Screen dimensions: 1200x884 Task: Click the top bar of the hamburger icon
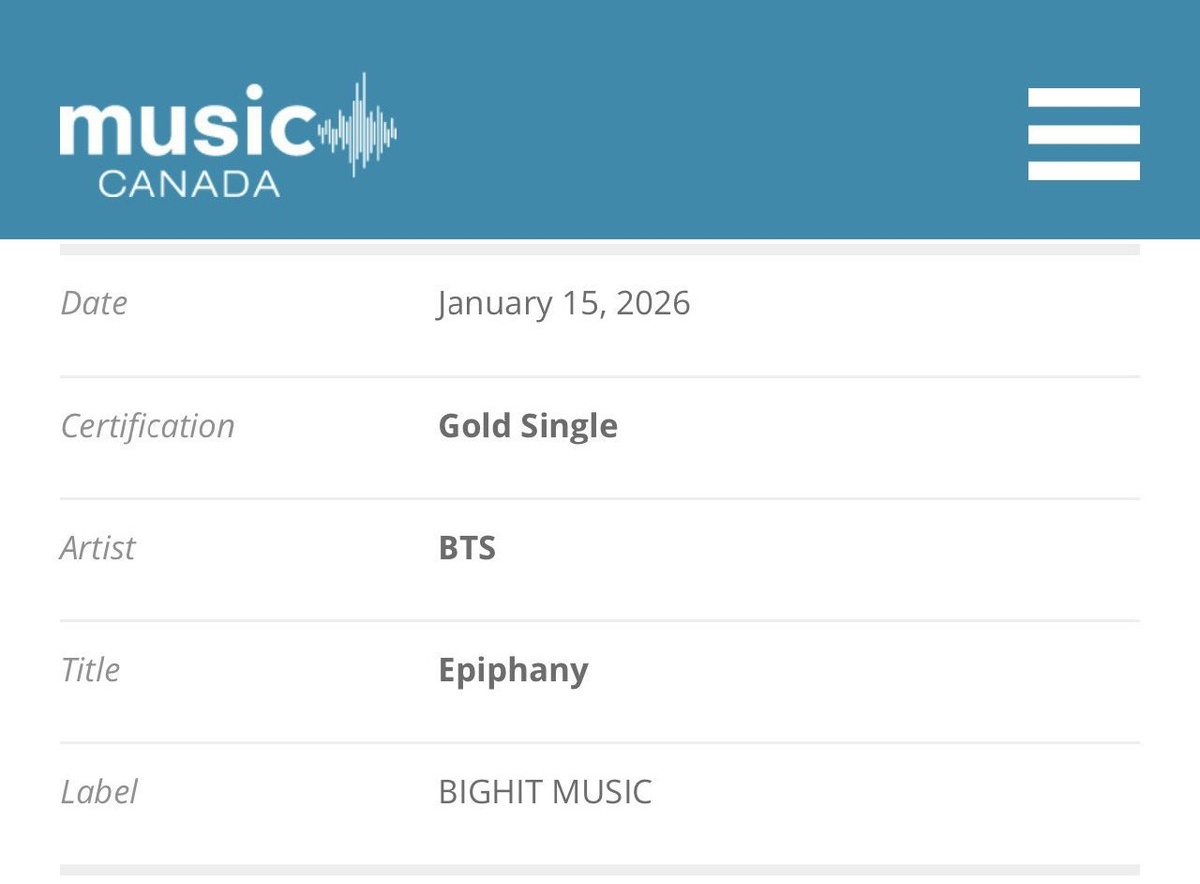click(x=1084, y=97)
